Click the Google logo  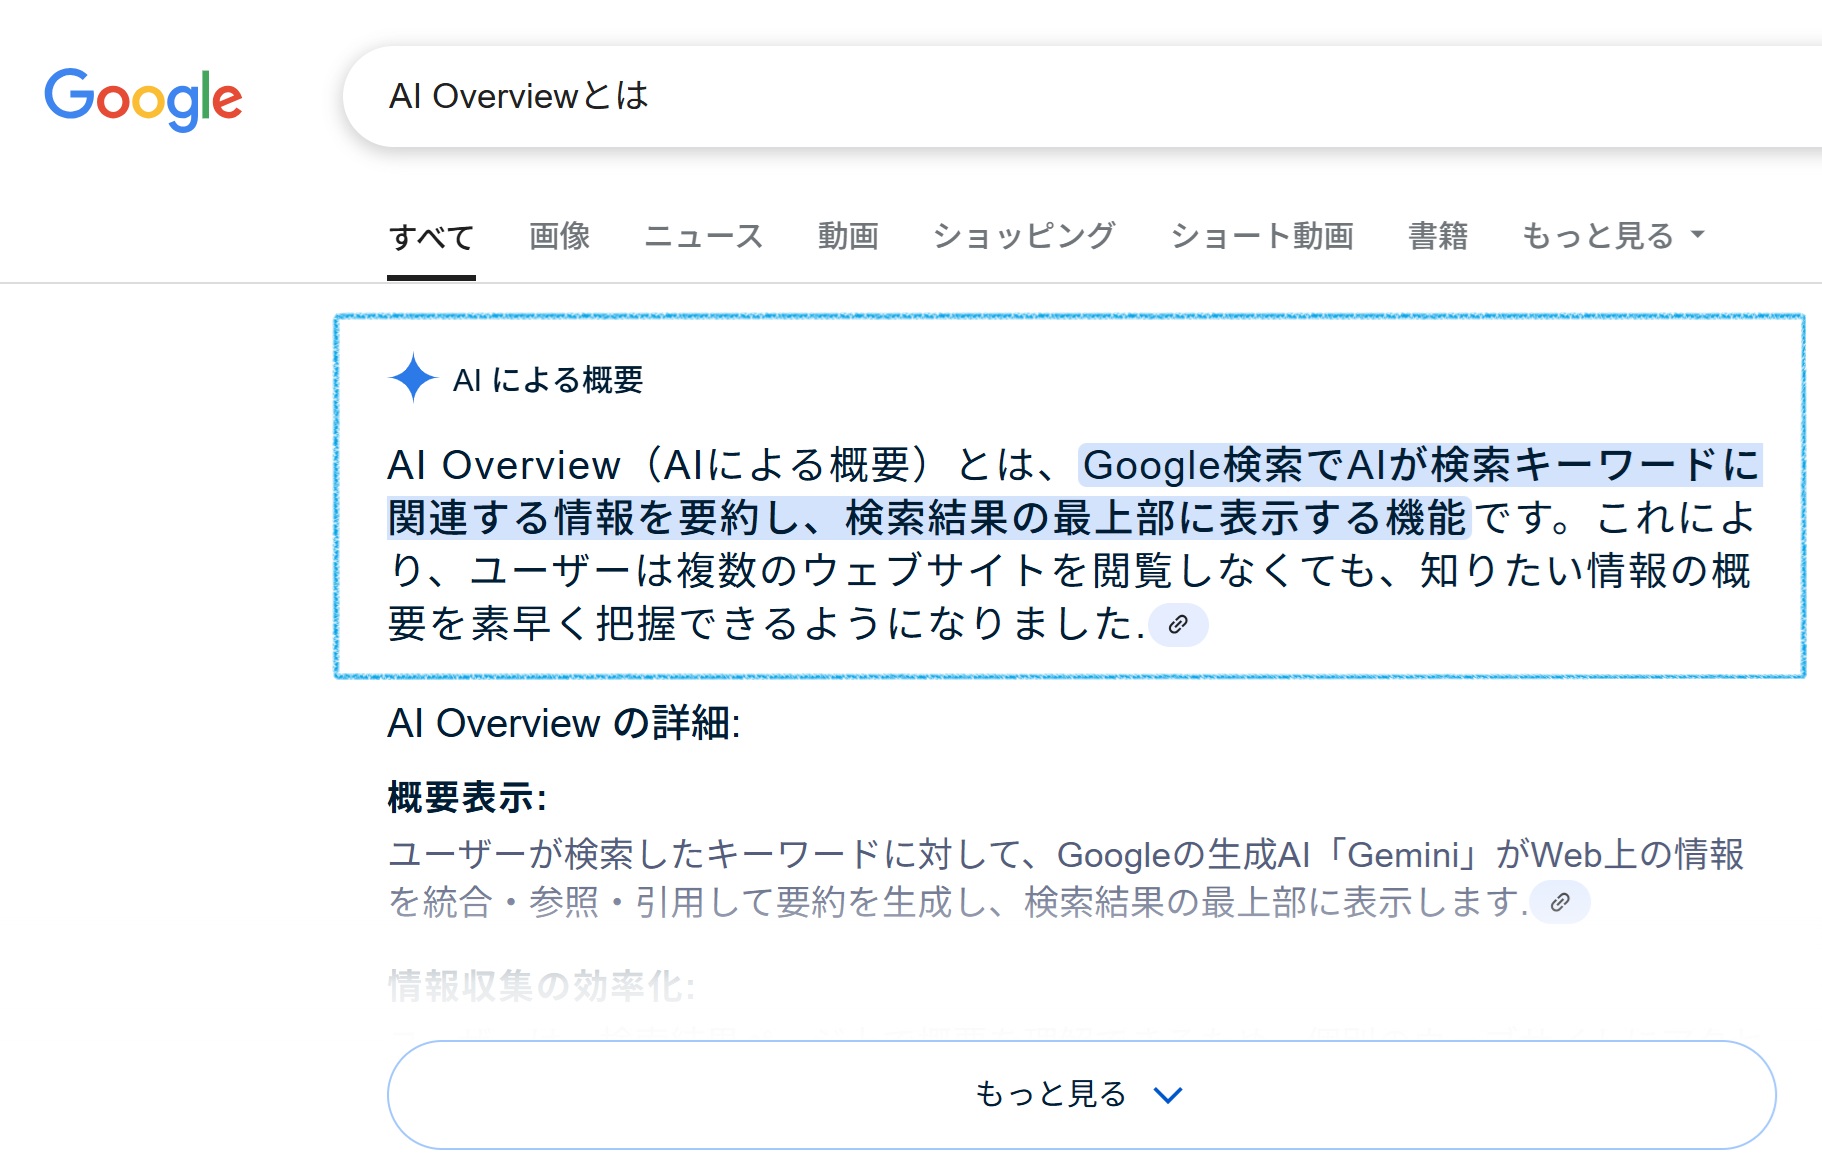tap(143, 99)
